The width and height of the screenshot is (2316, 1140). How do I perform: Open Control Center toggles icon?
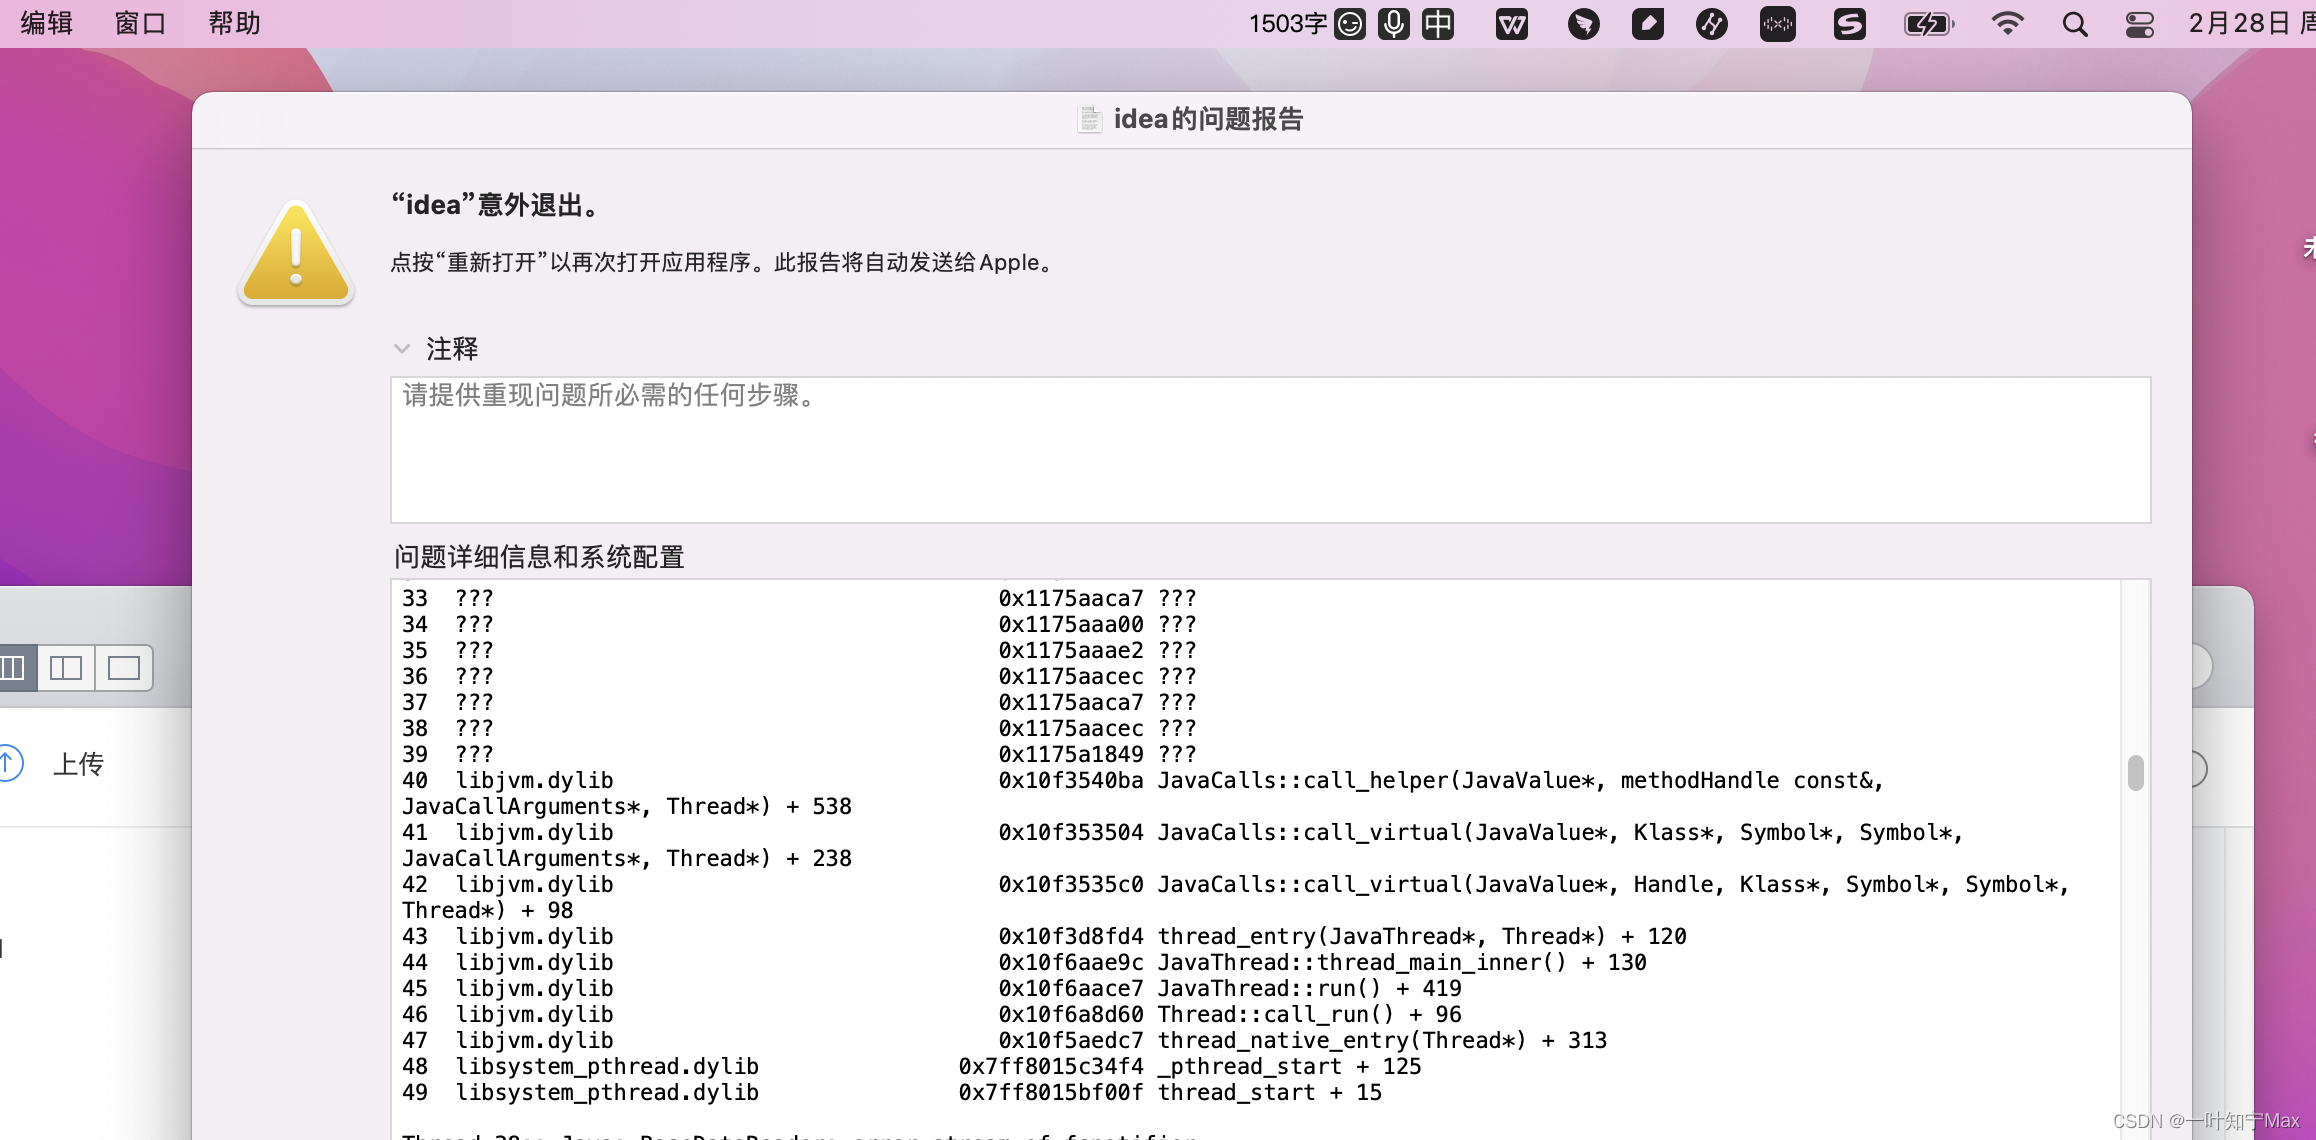pos(2139,24)
